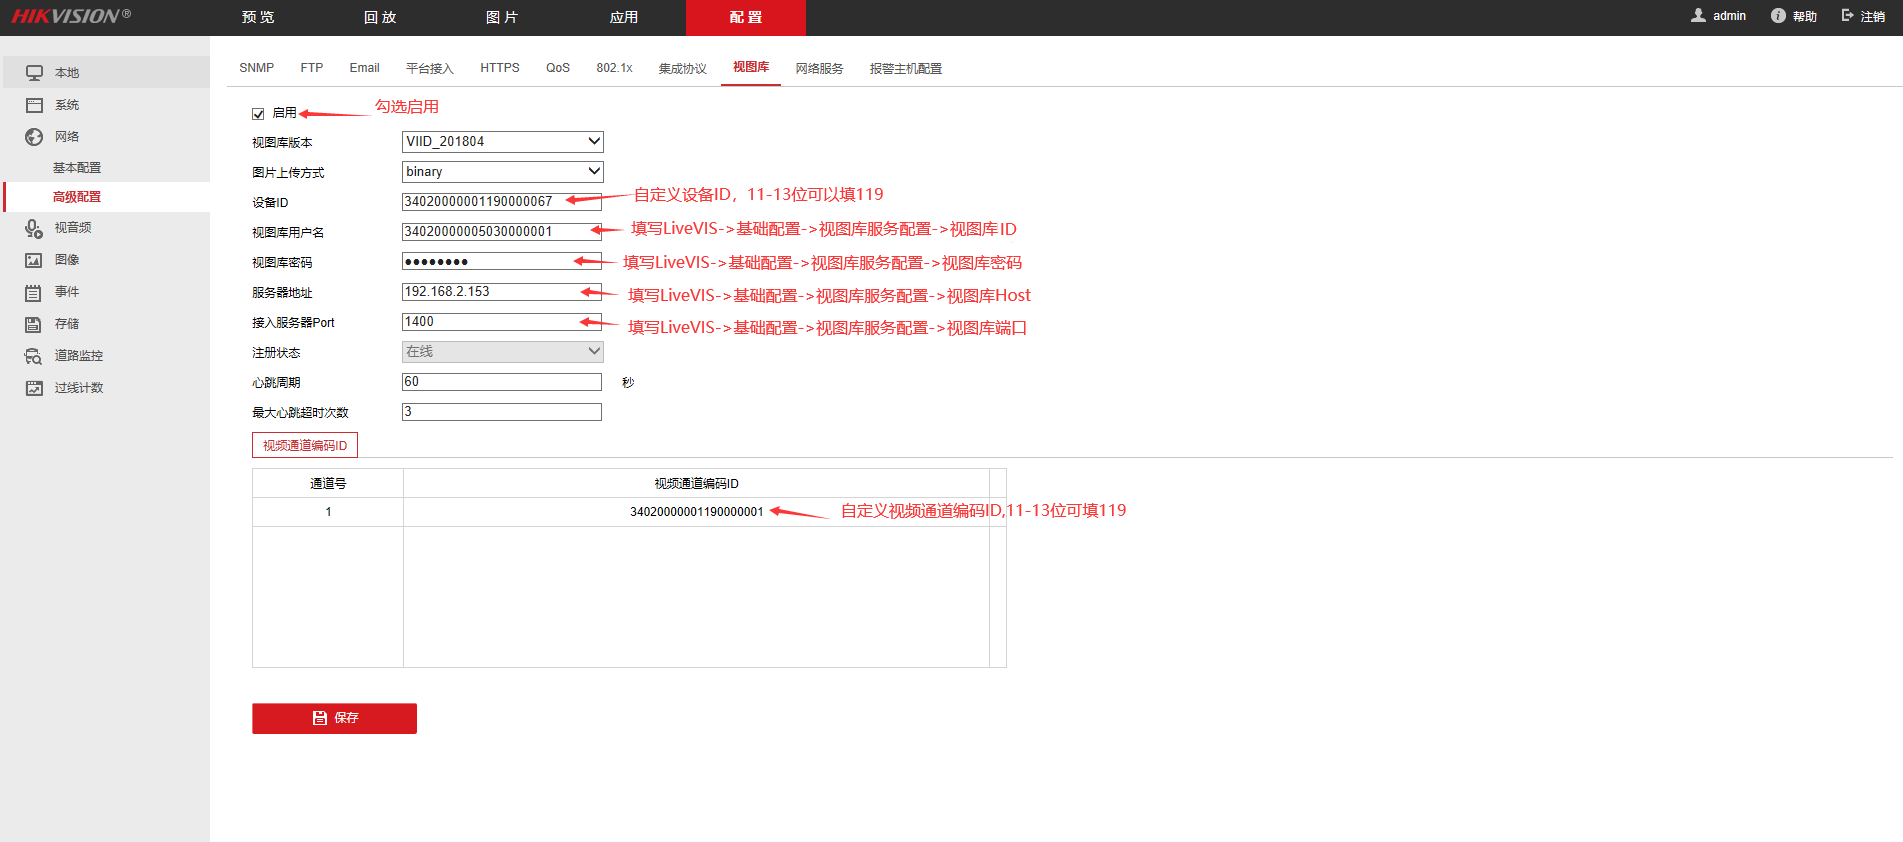Open the 报警主机配置 tab
This screenshot has height=842, width=1903.
pyautogui.click(x=906, y=68)
